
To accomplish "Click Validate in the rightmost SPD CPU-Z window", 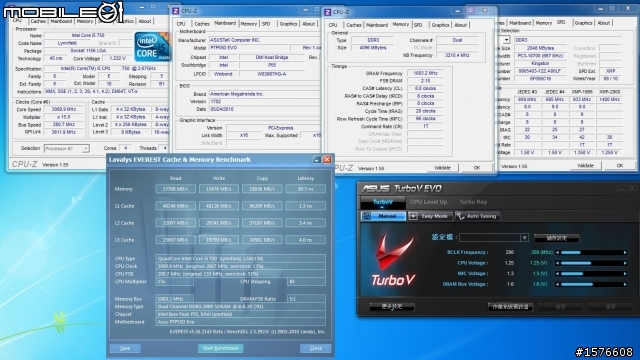I will click(585, 165).
